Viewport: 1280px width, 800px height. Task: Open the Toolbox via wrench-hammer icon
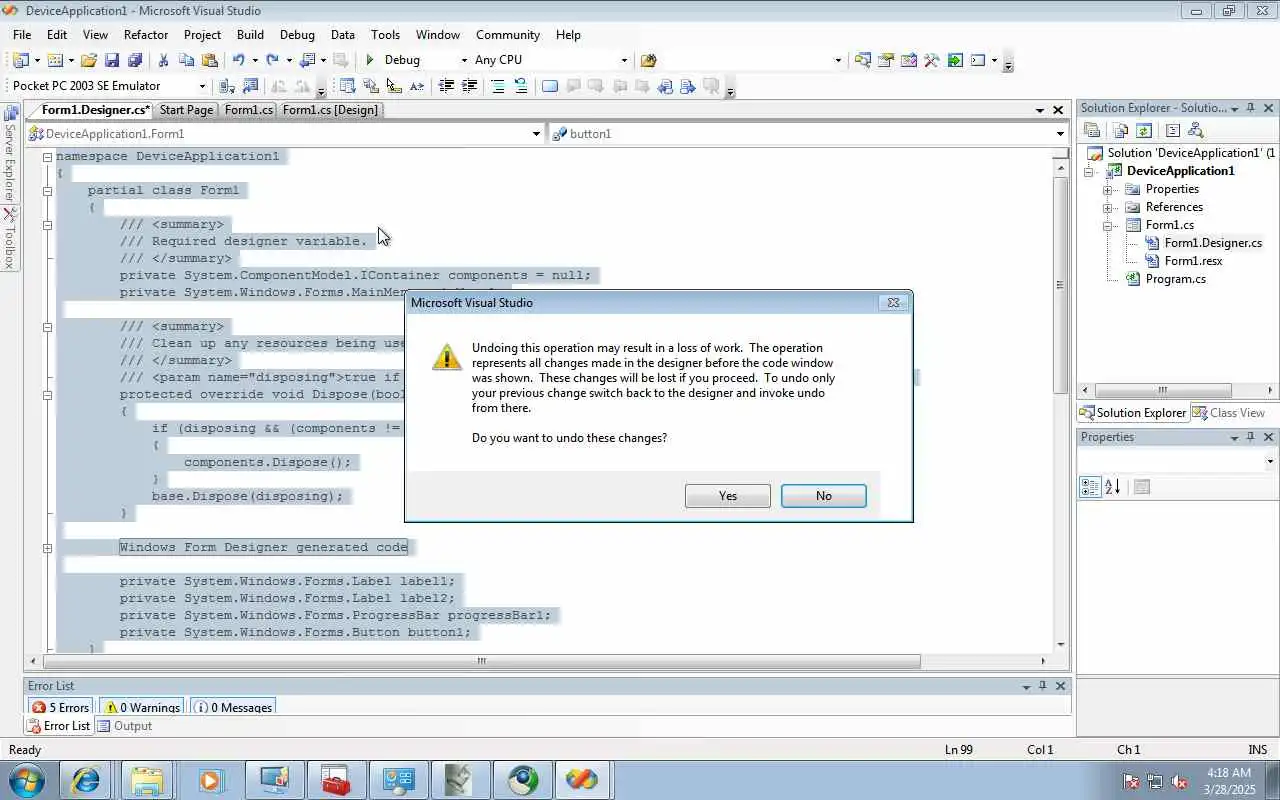(932, 60)
